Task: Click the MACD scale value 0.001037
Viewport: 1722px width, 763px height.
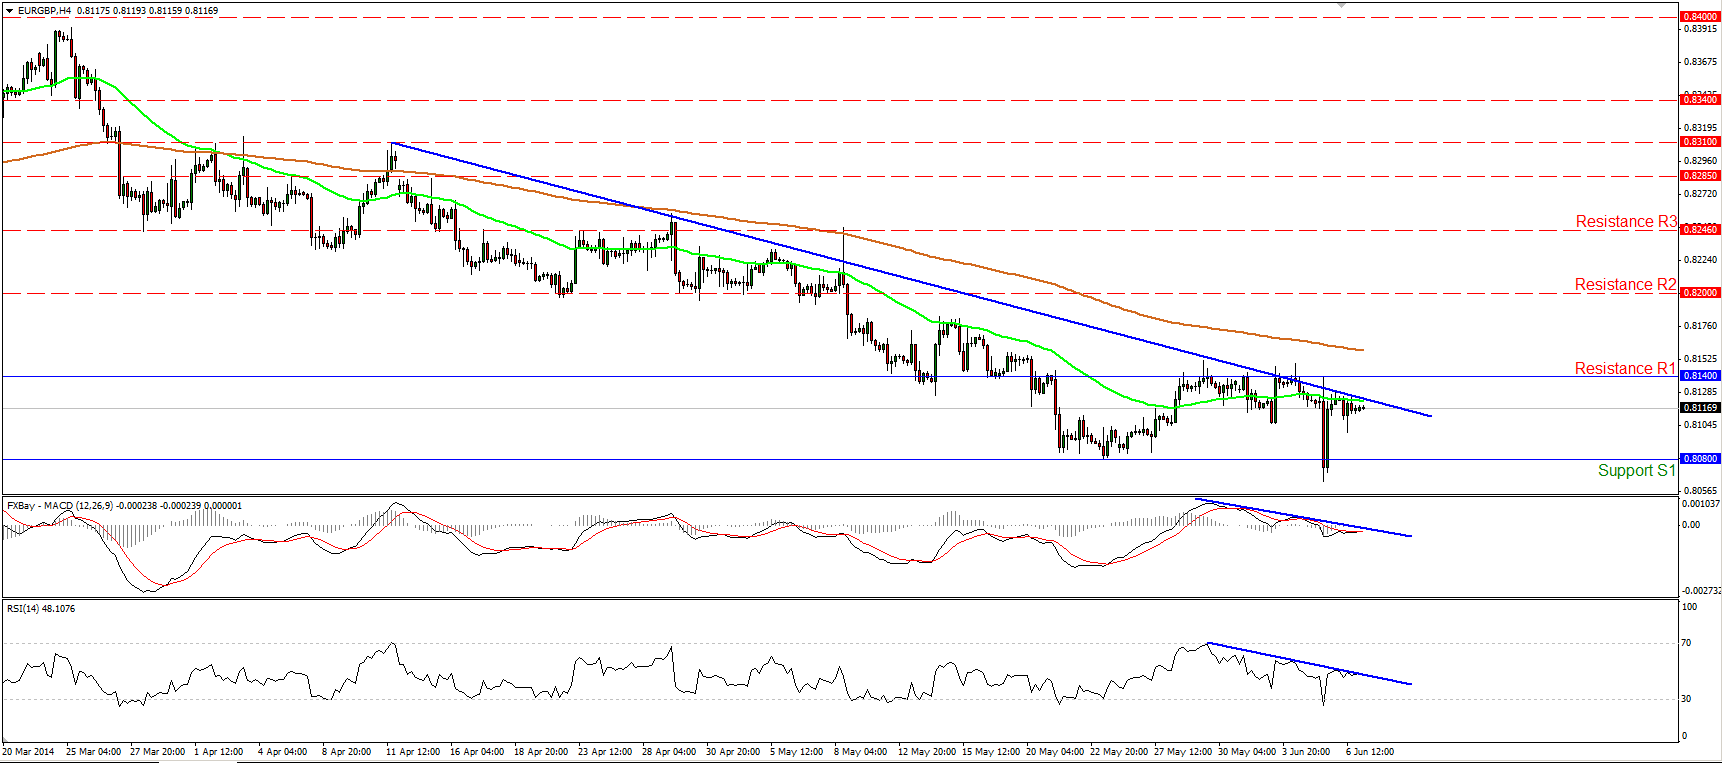Action: pos(1701,504)
